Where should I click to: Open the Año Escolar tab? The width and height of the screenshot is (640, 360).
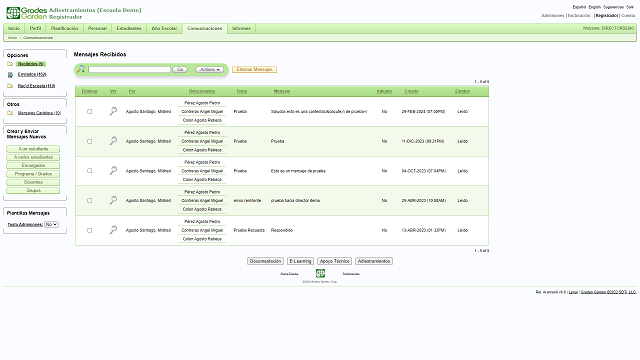coord(164,28)
